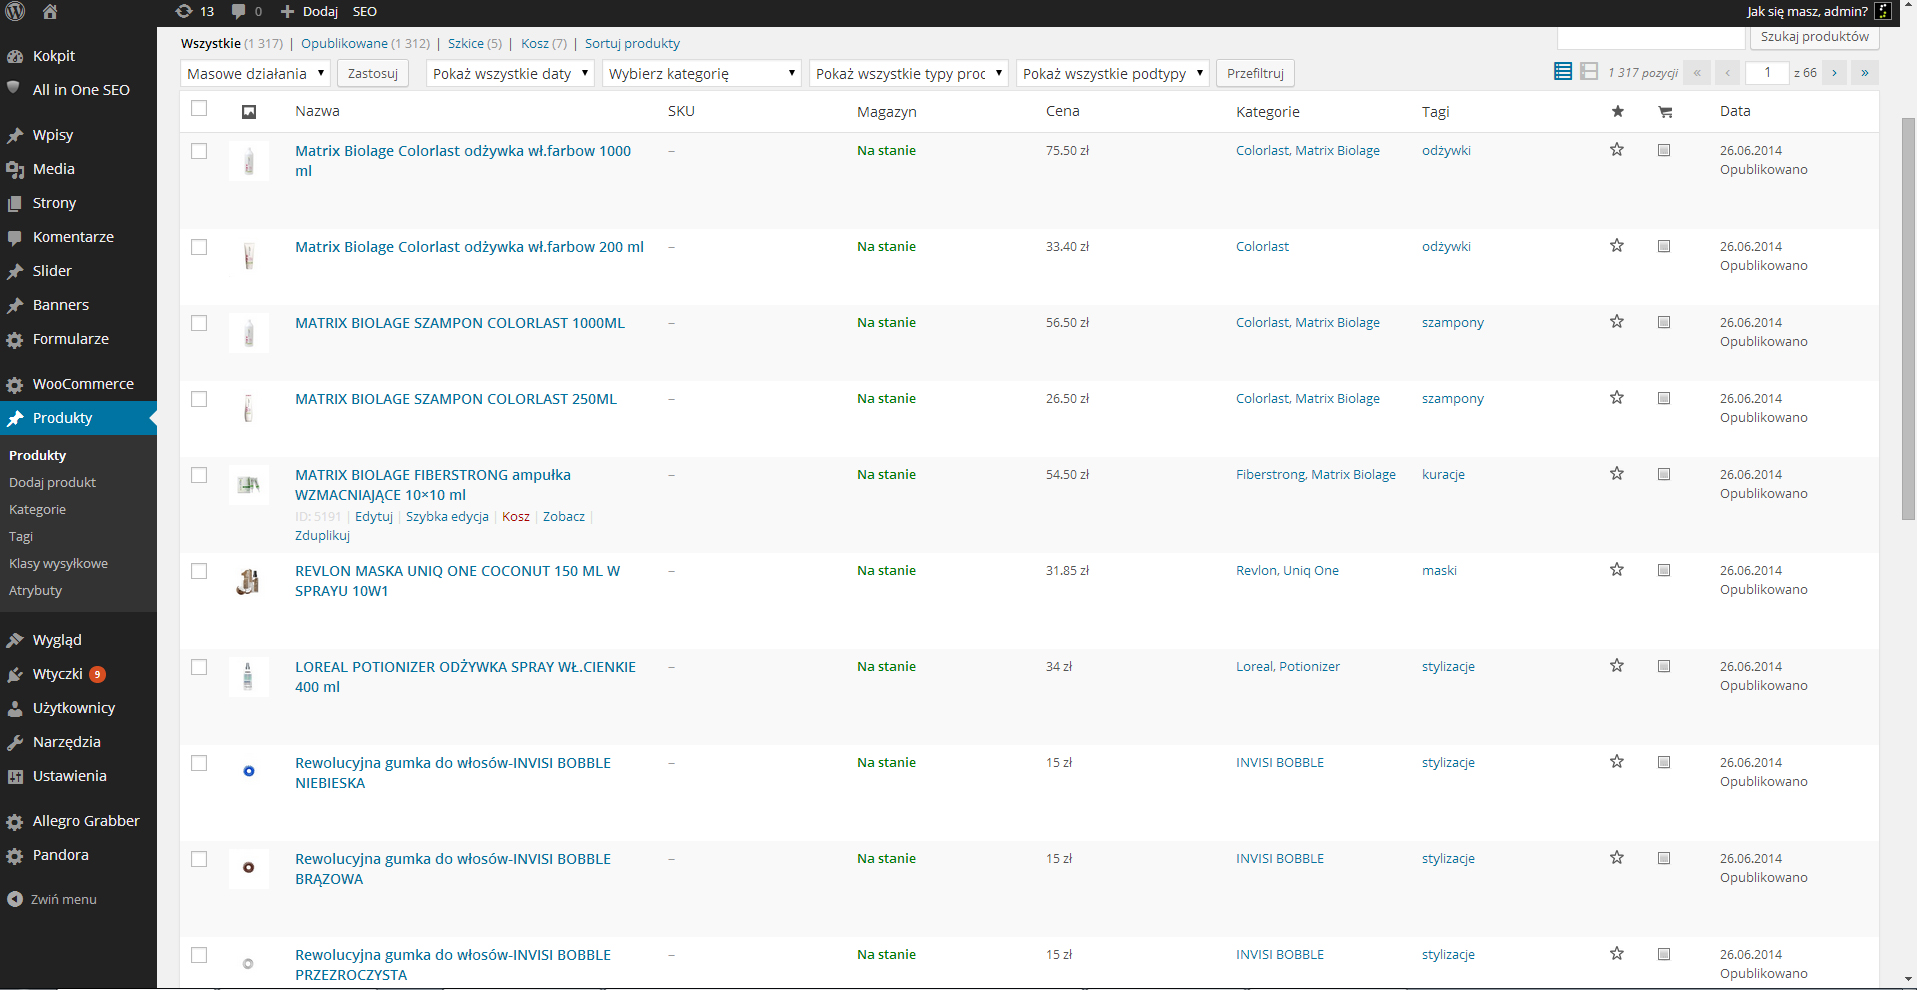This screenshot has height=990, width=1917.
Task: Open SEO menu in admin bar
Action: tap(365, 11)
